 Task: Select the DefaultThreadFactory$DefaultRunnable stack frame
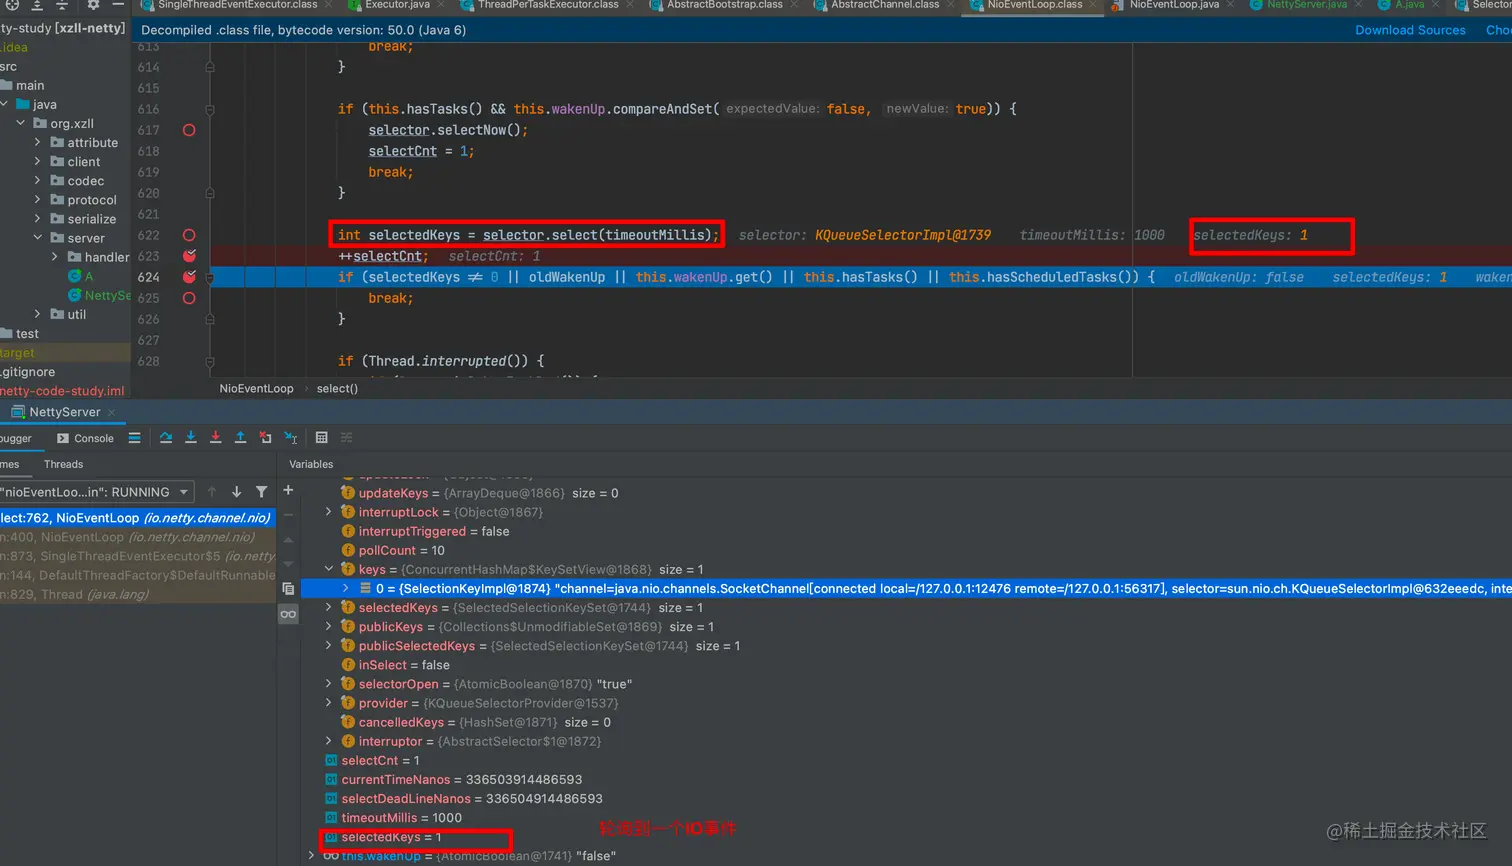[137, 575]
